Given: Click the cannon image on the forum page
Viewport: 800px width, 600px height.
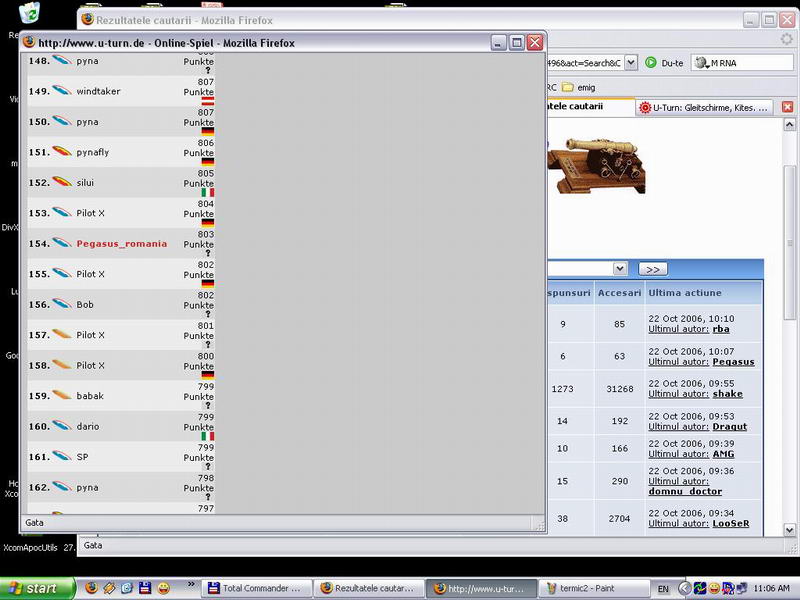Looking at the screenshot, I should point(597,166).
